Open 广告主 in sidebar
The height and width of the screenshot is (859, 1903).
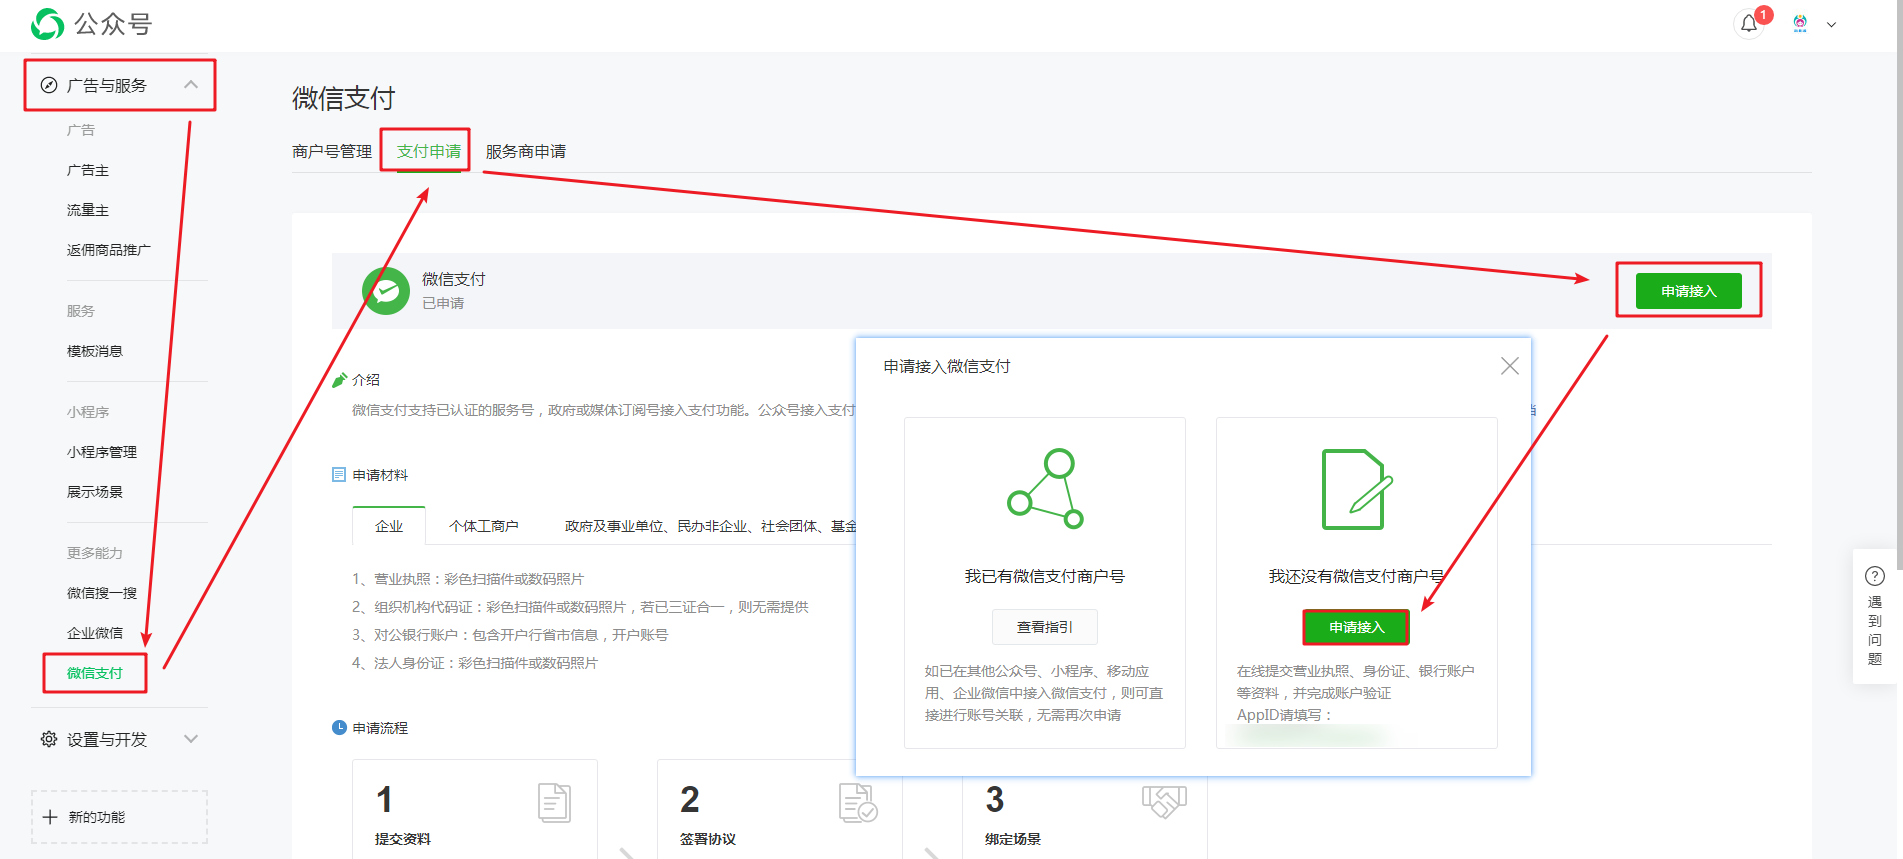coord(88,170)
